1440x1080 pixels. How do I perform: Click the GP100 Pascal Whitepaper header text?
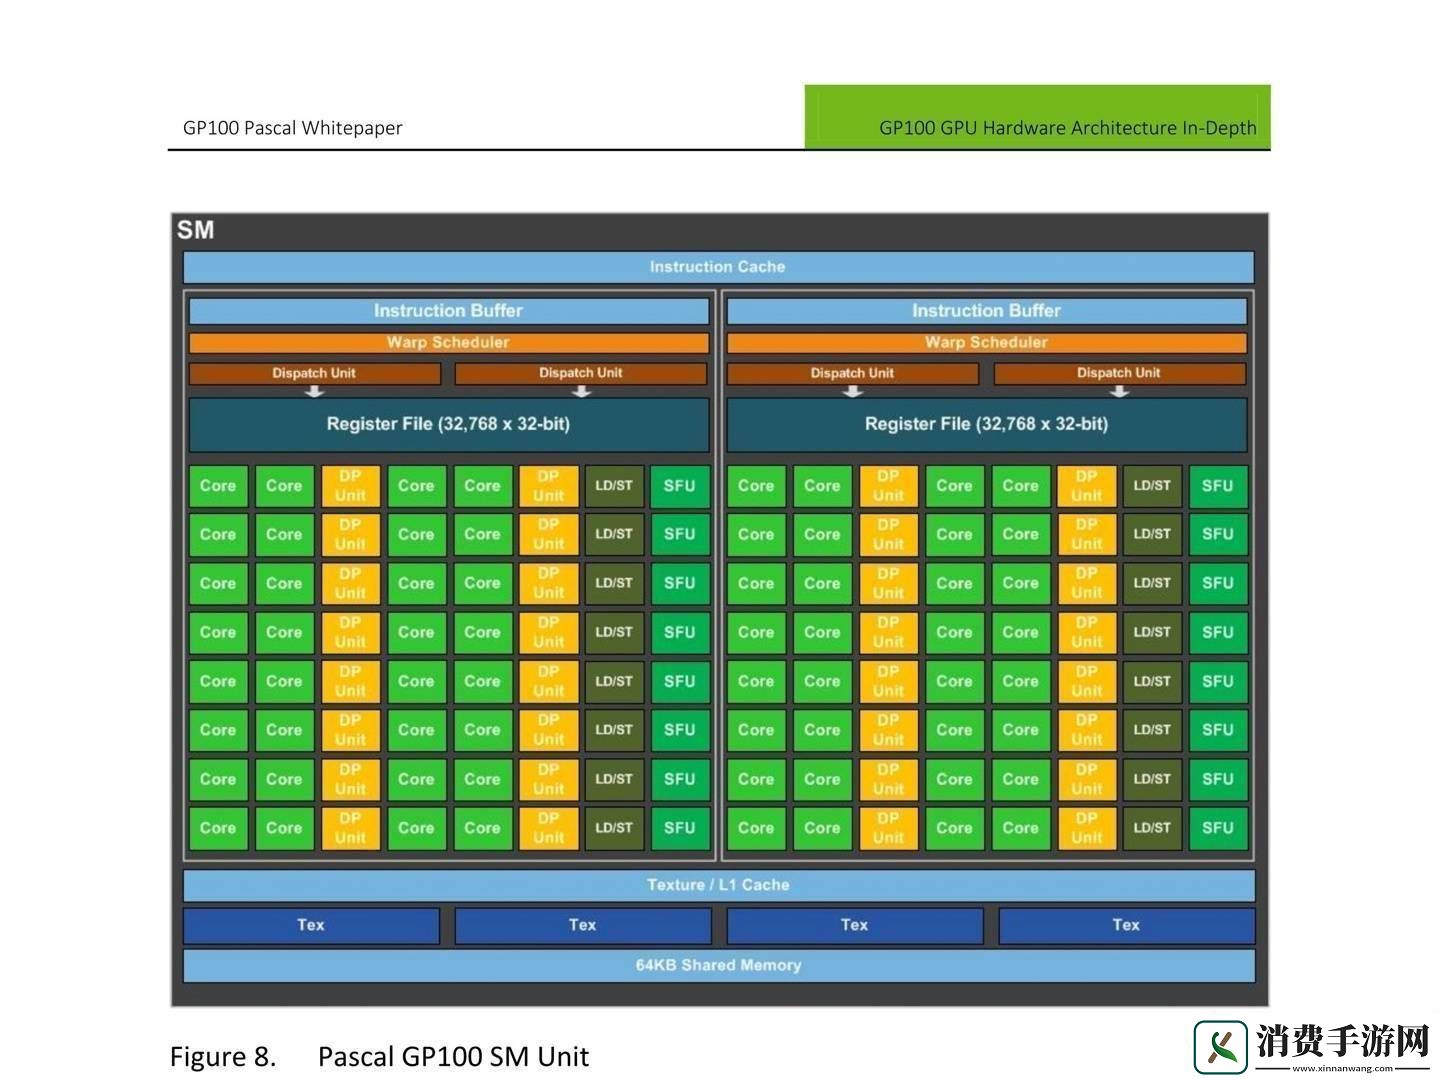pyautogui.click(x=292, y=128)
